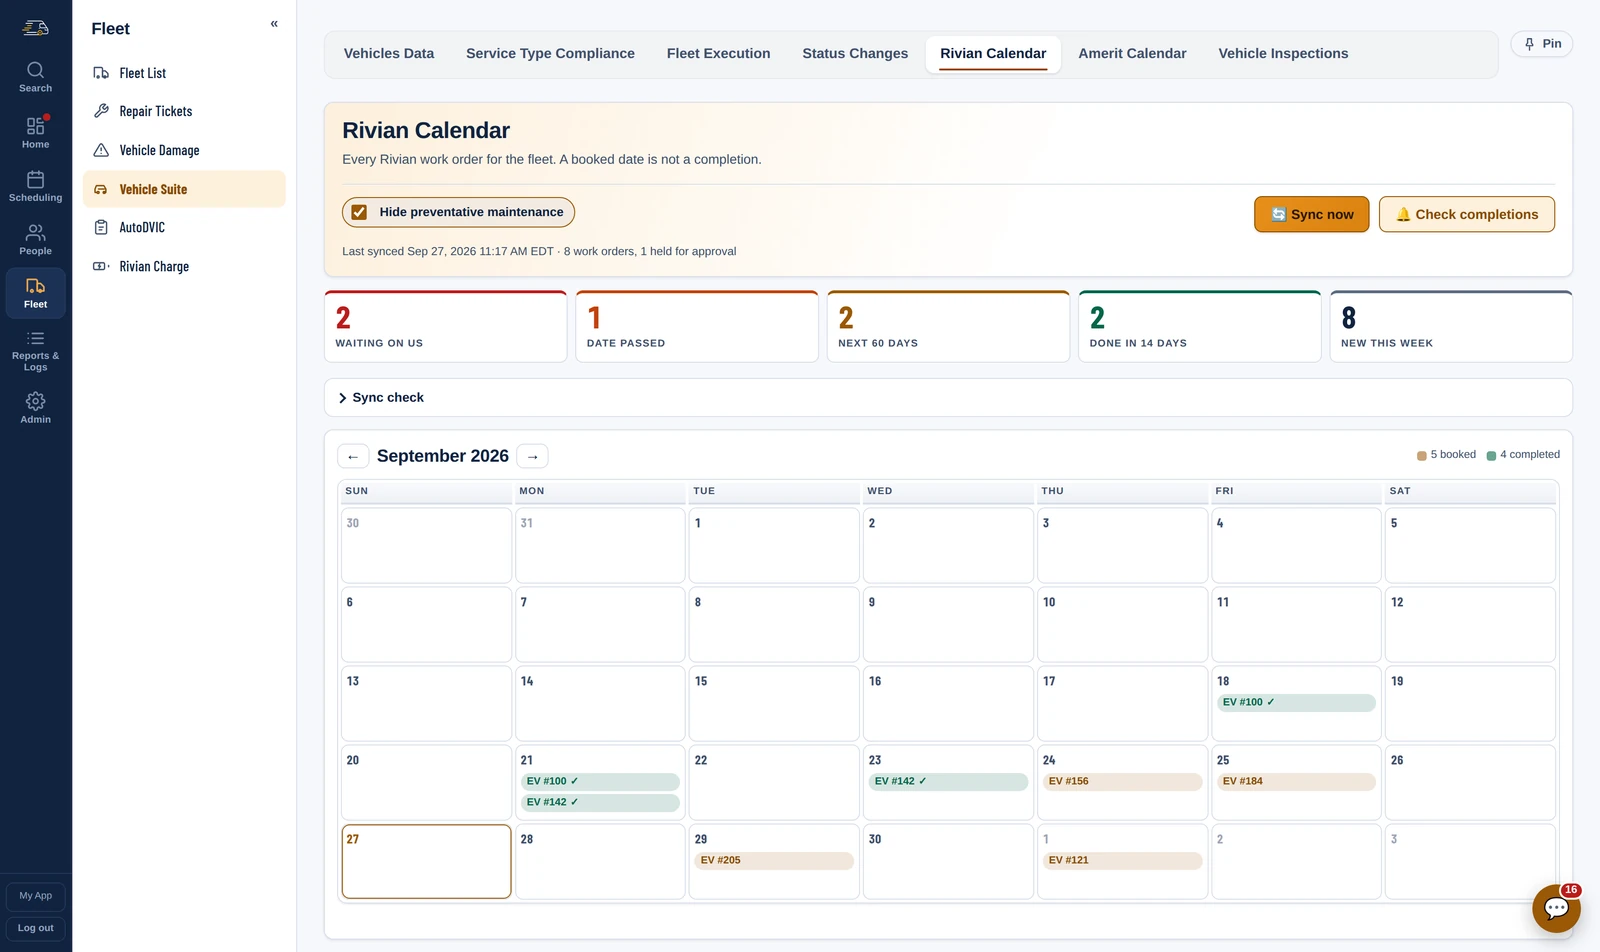Screen dimensions: 1600x952
Task: Open the Next 60 Days stat card
Action: pos(948,327)
